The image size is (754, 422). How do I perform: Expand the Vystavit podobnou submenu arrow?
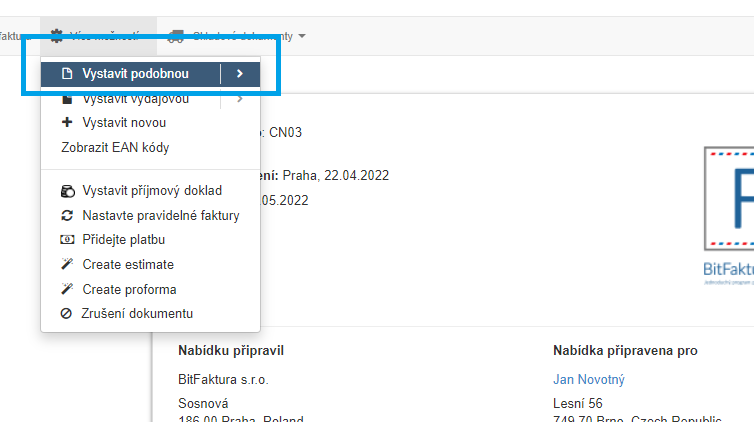click(240, 74)
